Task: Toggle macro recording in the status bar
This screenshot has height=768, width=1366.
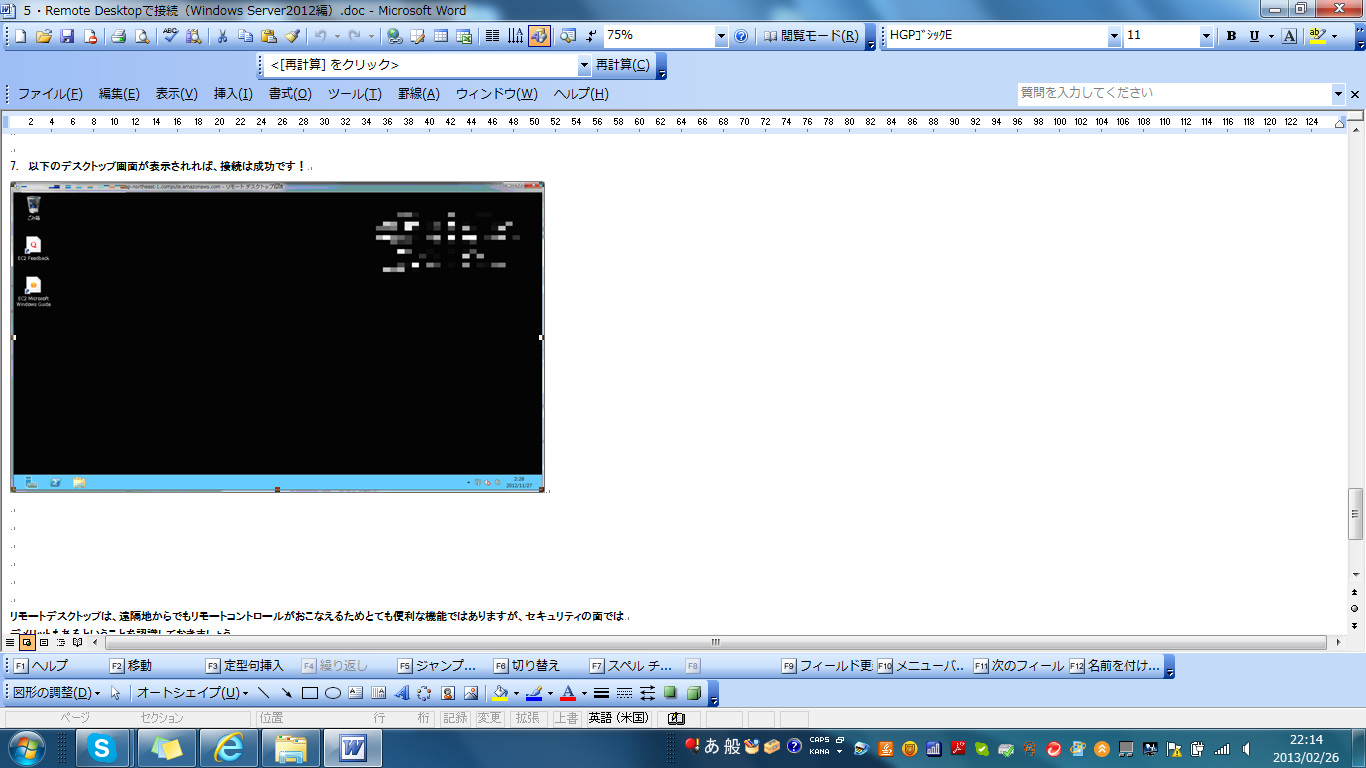Action: click(455, 718)
